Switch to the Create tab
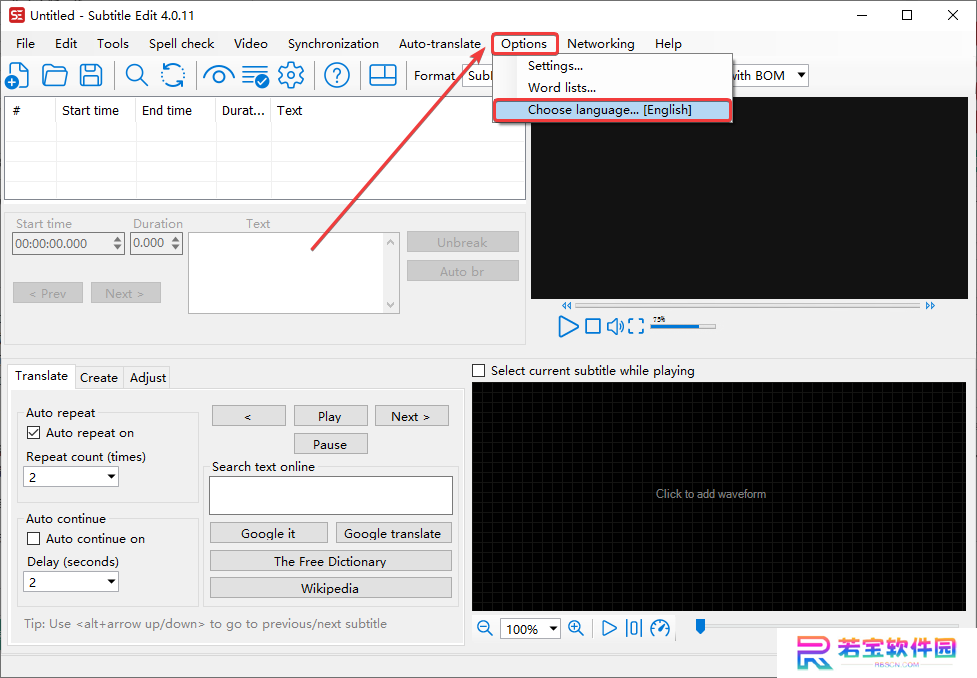 (99, 378)
